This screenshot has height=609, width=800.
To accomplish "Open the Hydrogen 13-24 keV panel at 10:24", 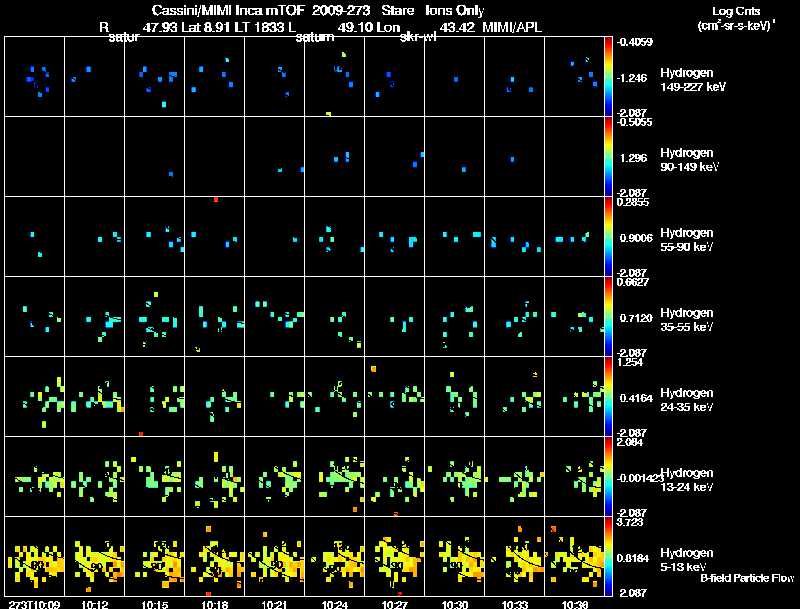I will pos(335,477).
